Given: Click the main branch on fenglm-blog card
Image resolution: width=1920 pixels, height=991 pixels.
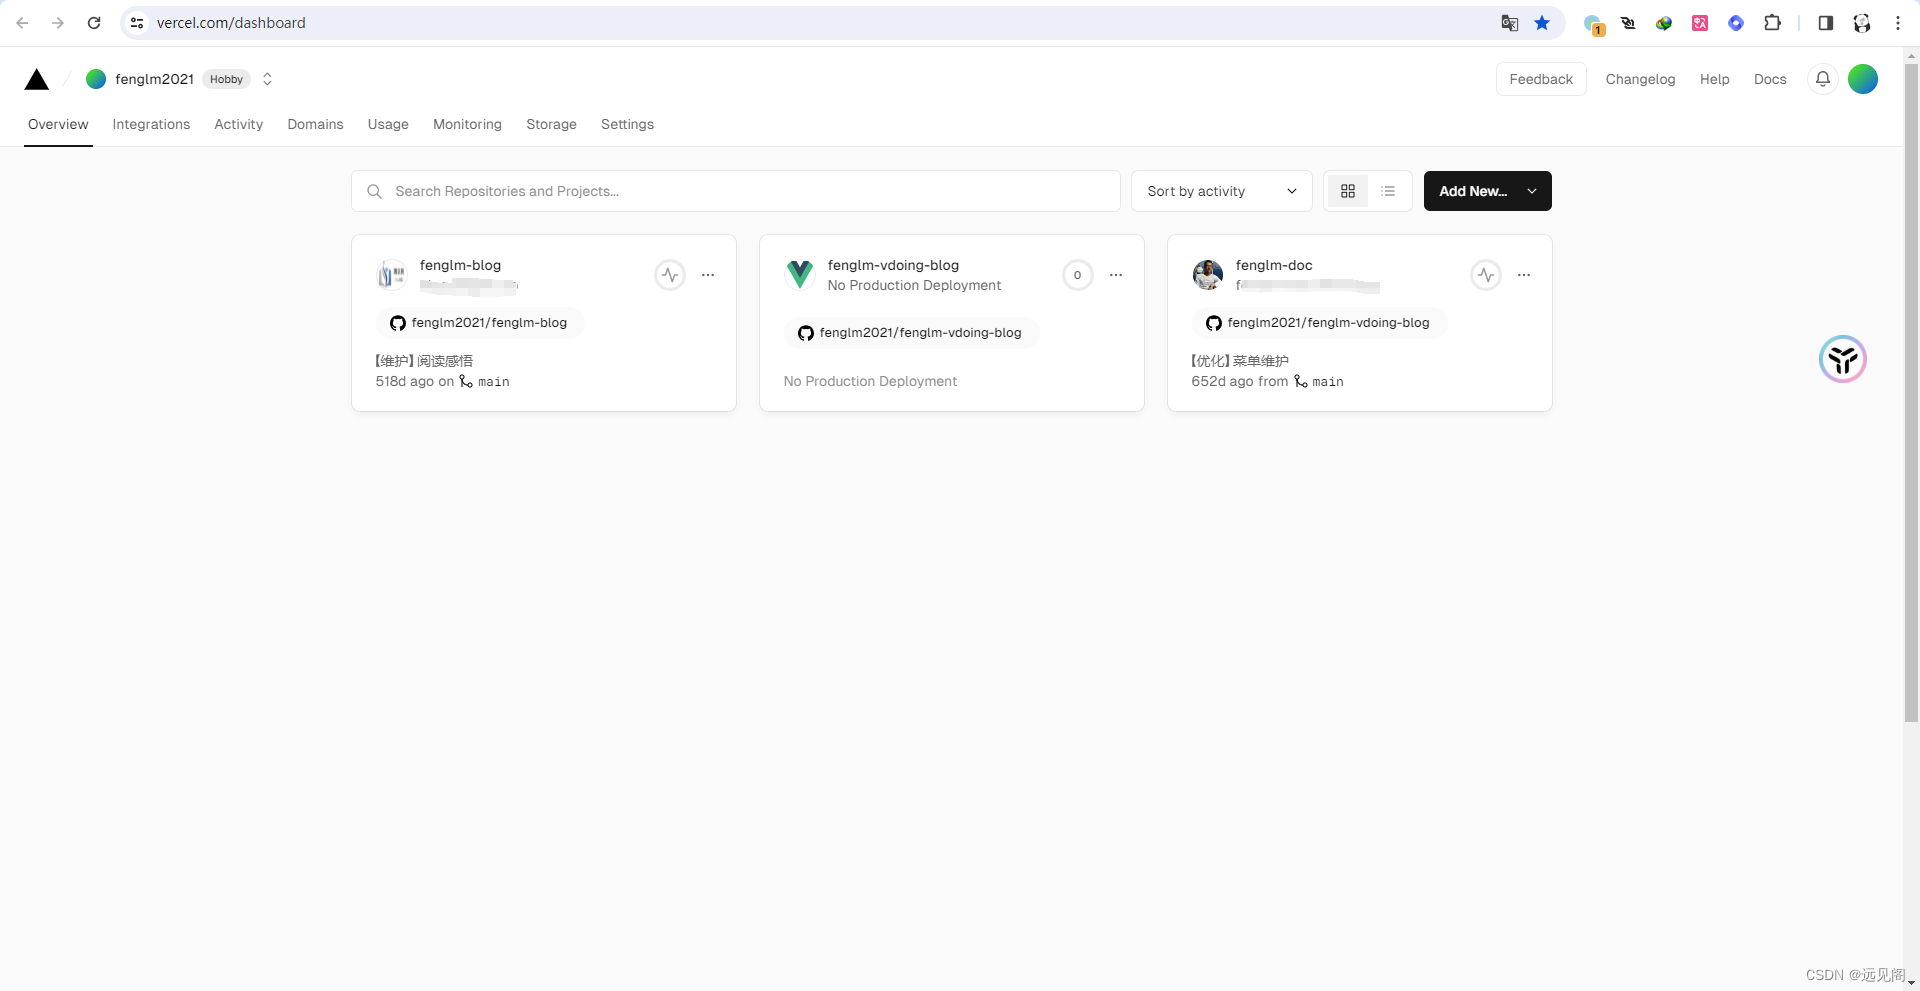Looking at the screenshot, I should coord(485,382).
